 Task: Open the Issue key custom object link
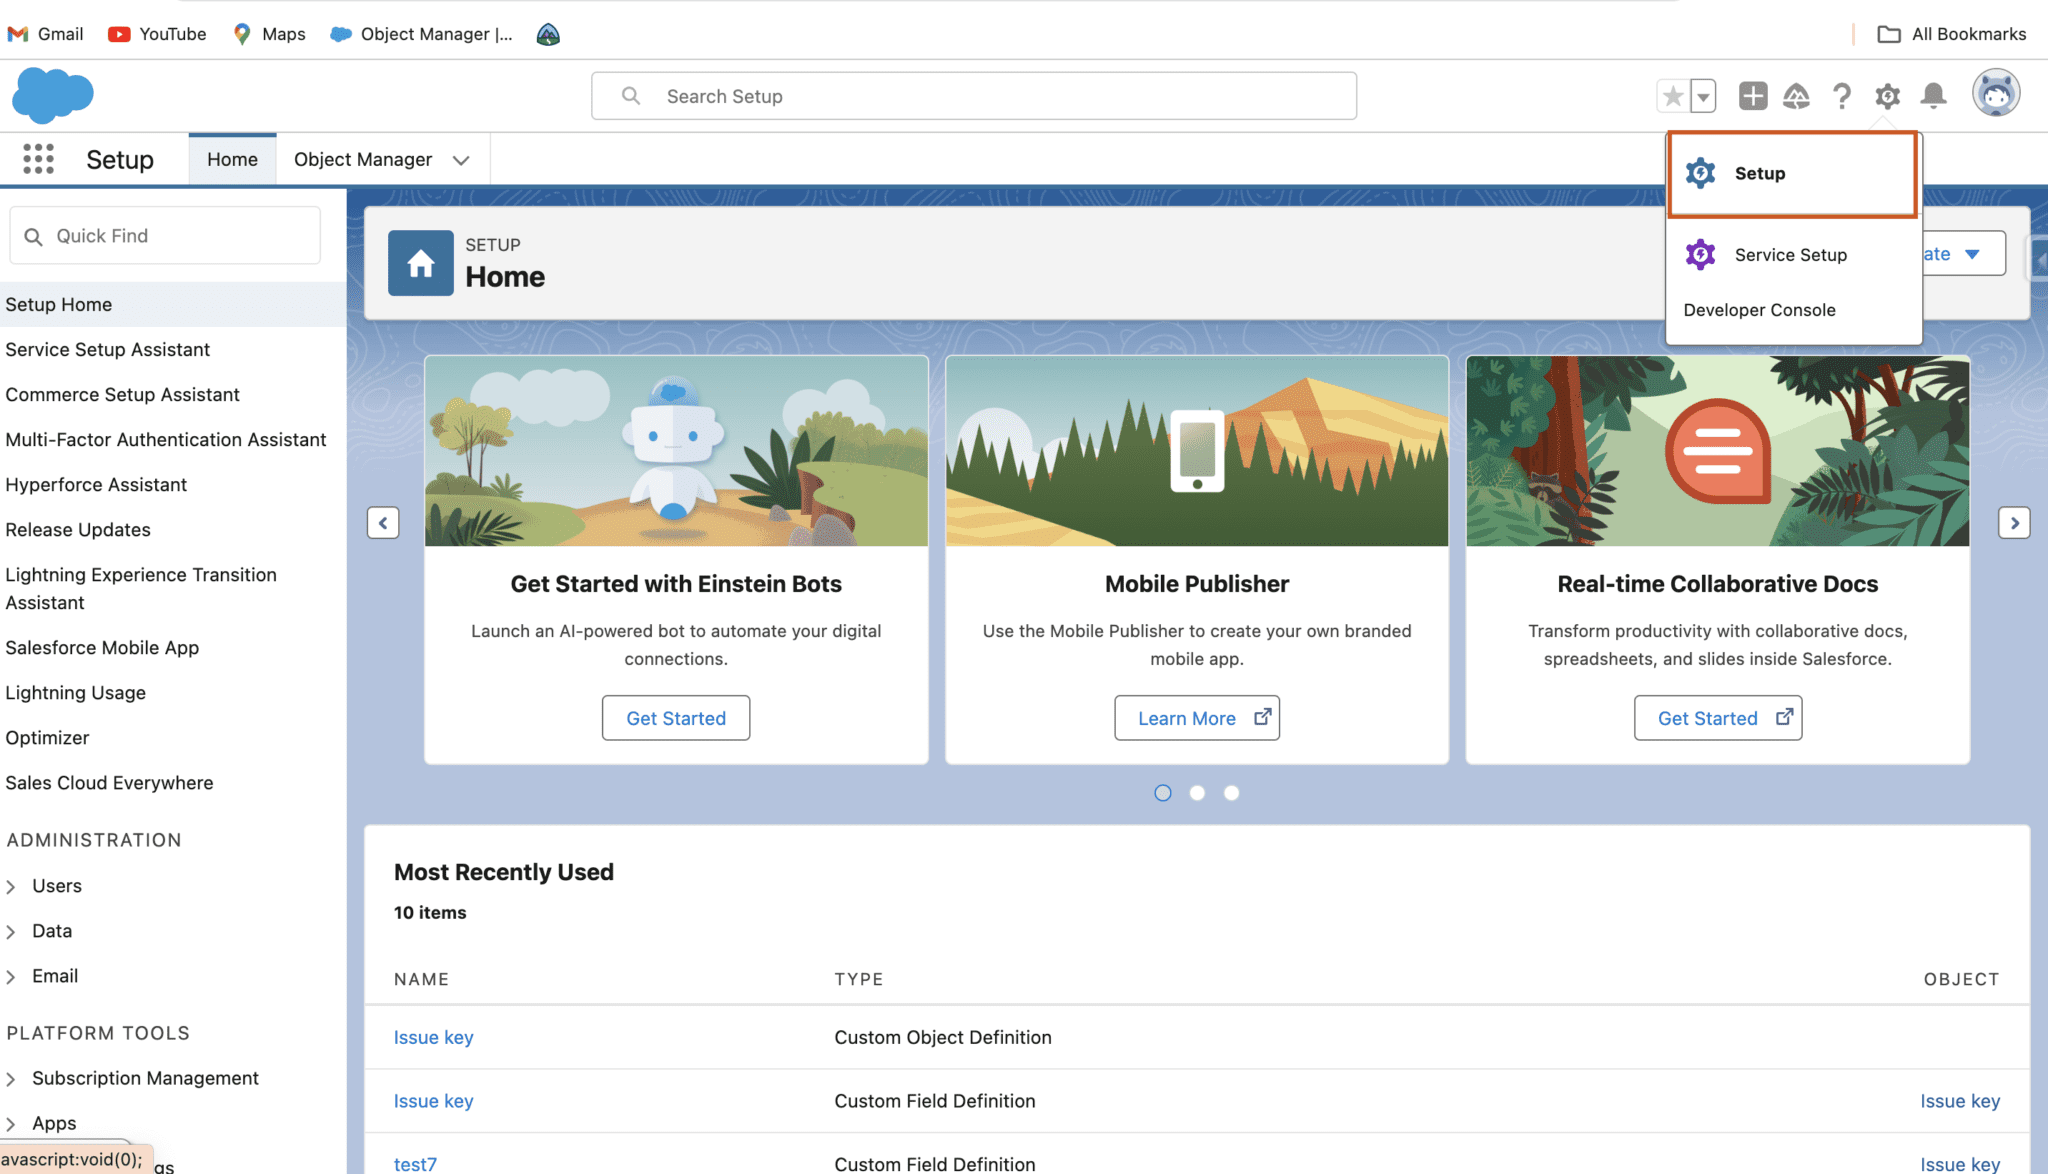point(433,1037)
